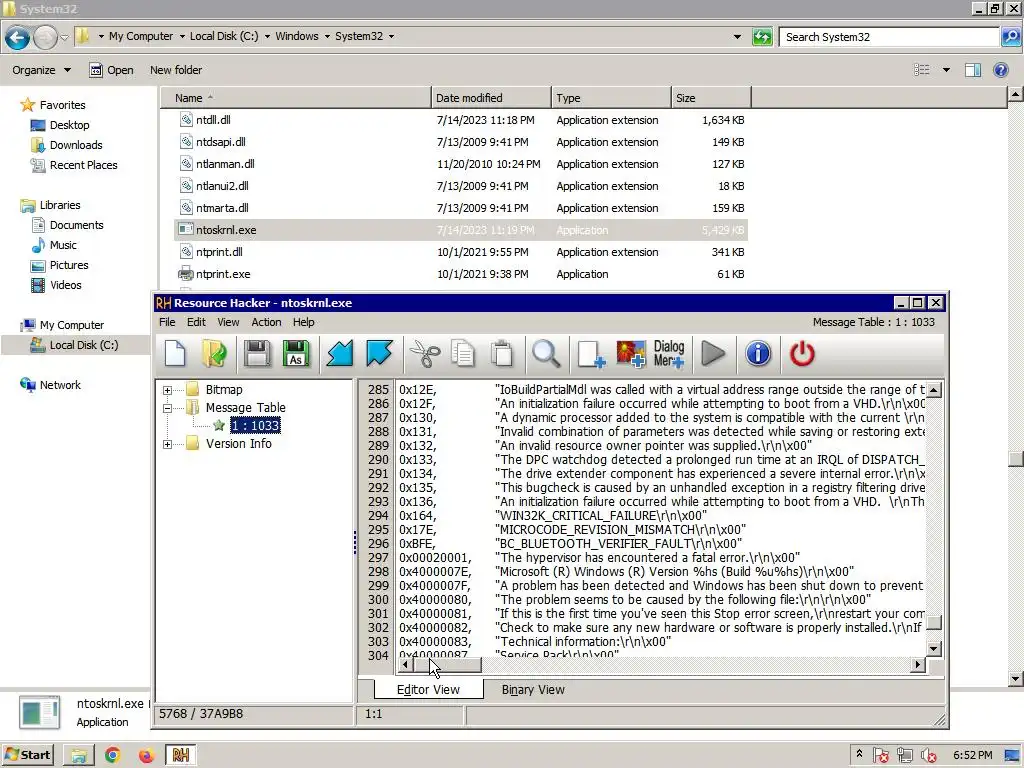Open Downloads in Favorites sidebar

coord(76,145)
